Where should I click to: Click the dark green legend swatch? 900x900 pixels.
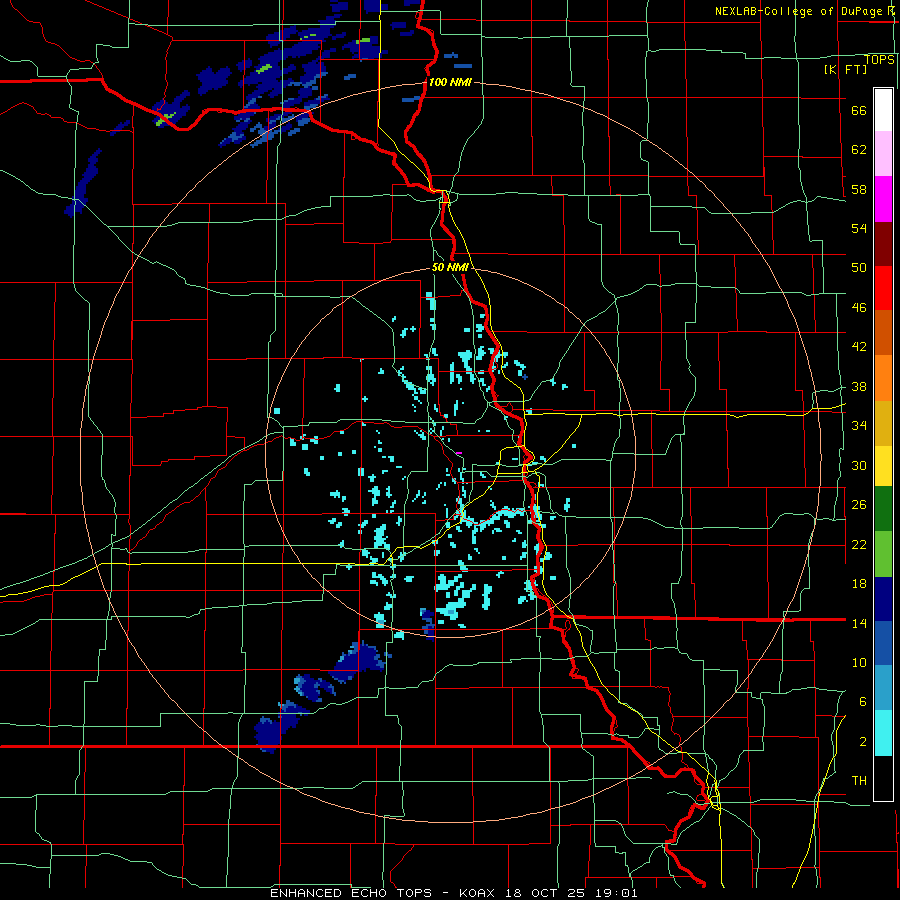[883, 509]
